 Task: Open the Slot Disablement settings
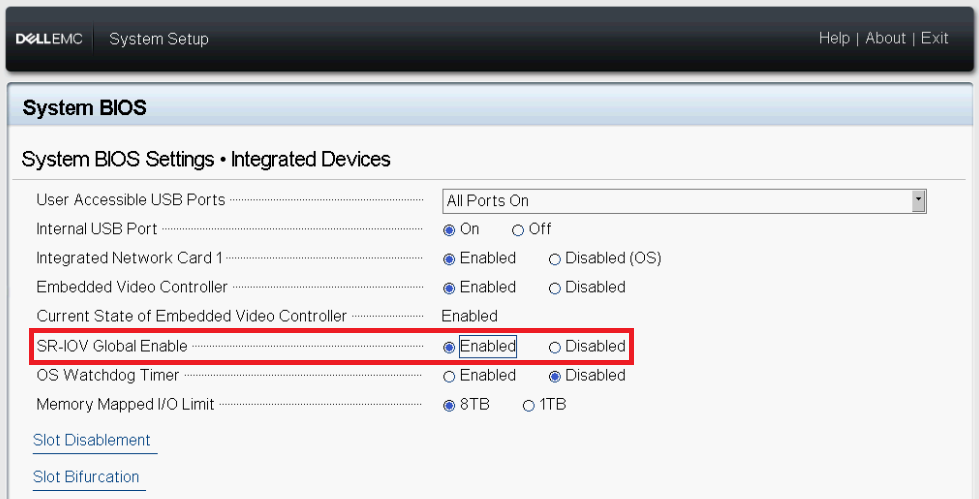pos(92,440)
